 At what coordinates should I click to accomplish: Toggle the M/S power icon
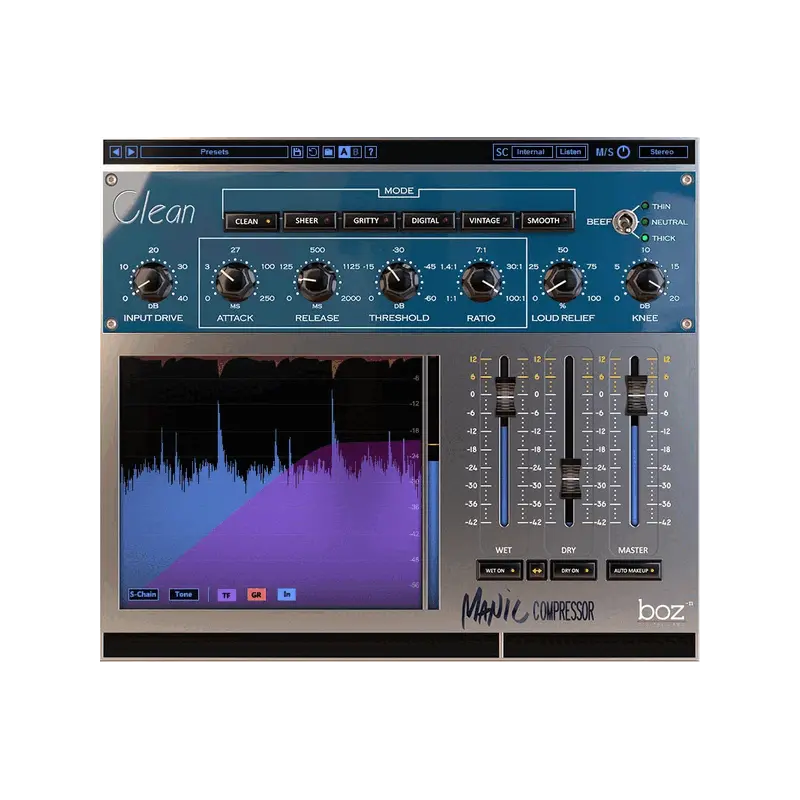click(623, 152)
